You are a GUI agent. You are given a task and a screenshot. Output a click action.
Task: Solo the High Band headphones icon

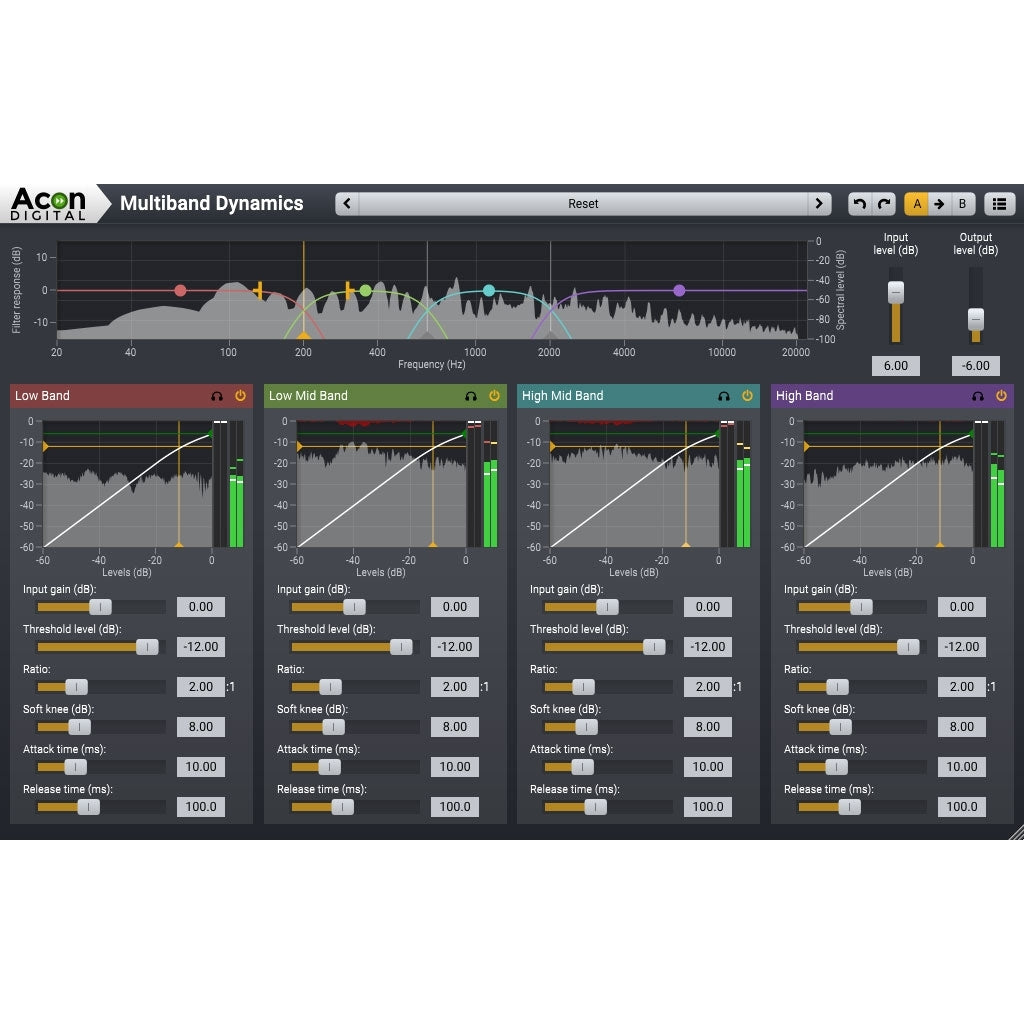978,396
